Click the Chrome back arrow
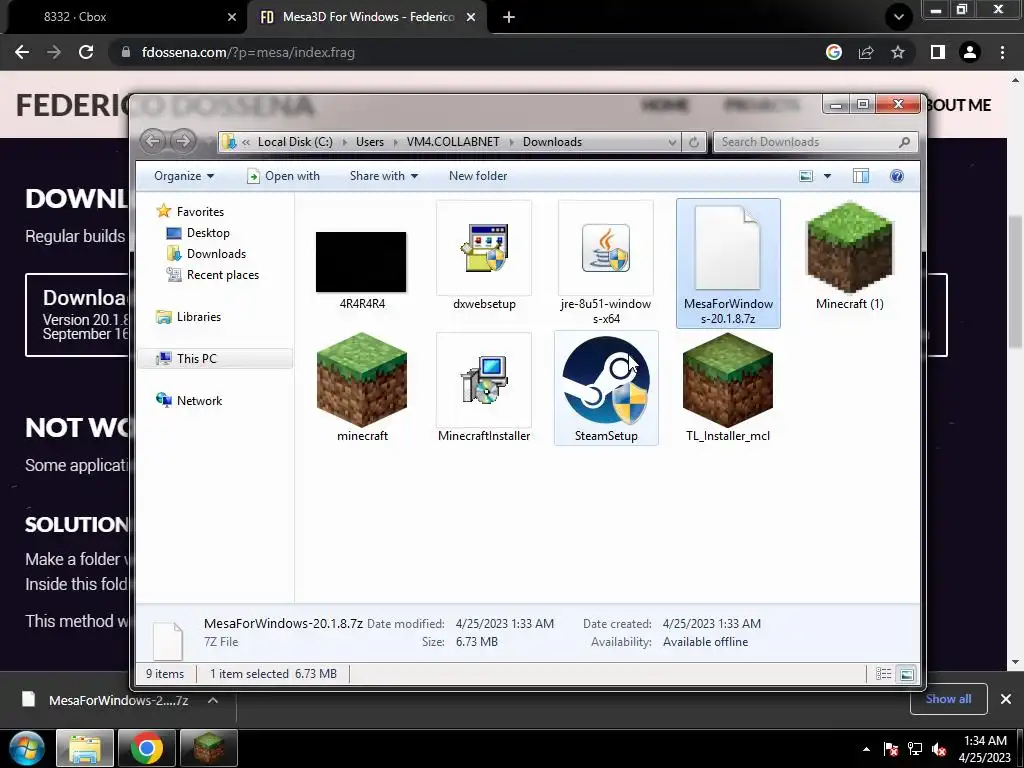The image size is (1024, 768). tap(22, 52)
